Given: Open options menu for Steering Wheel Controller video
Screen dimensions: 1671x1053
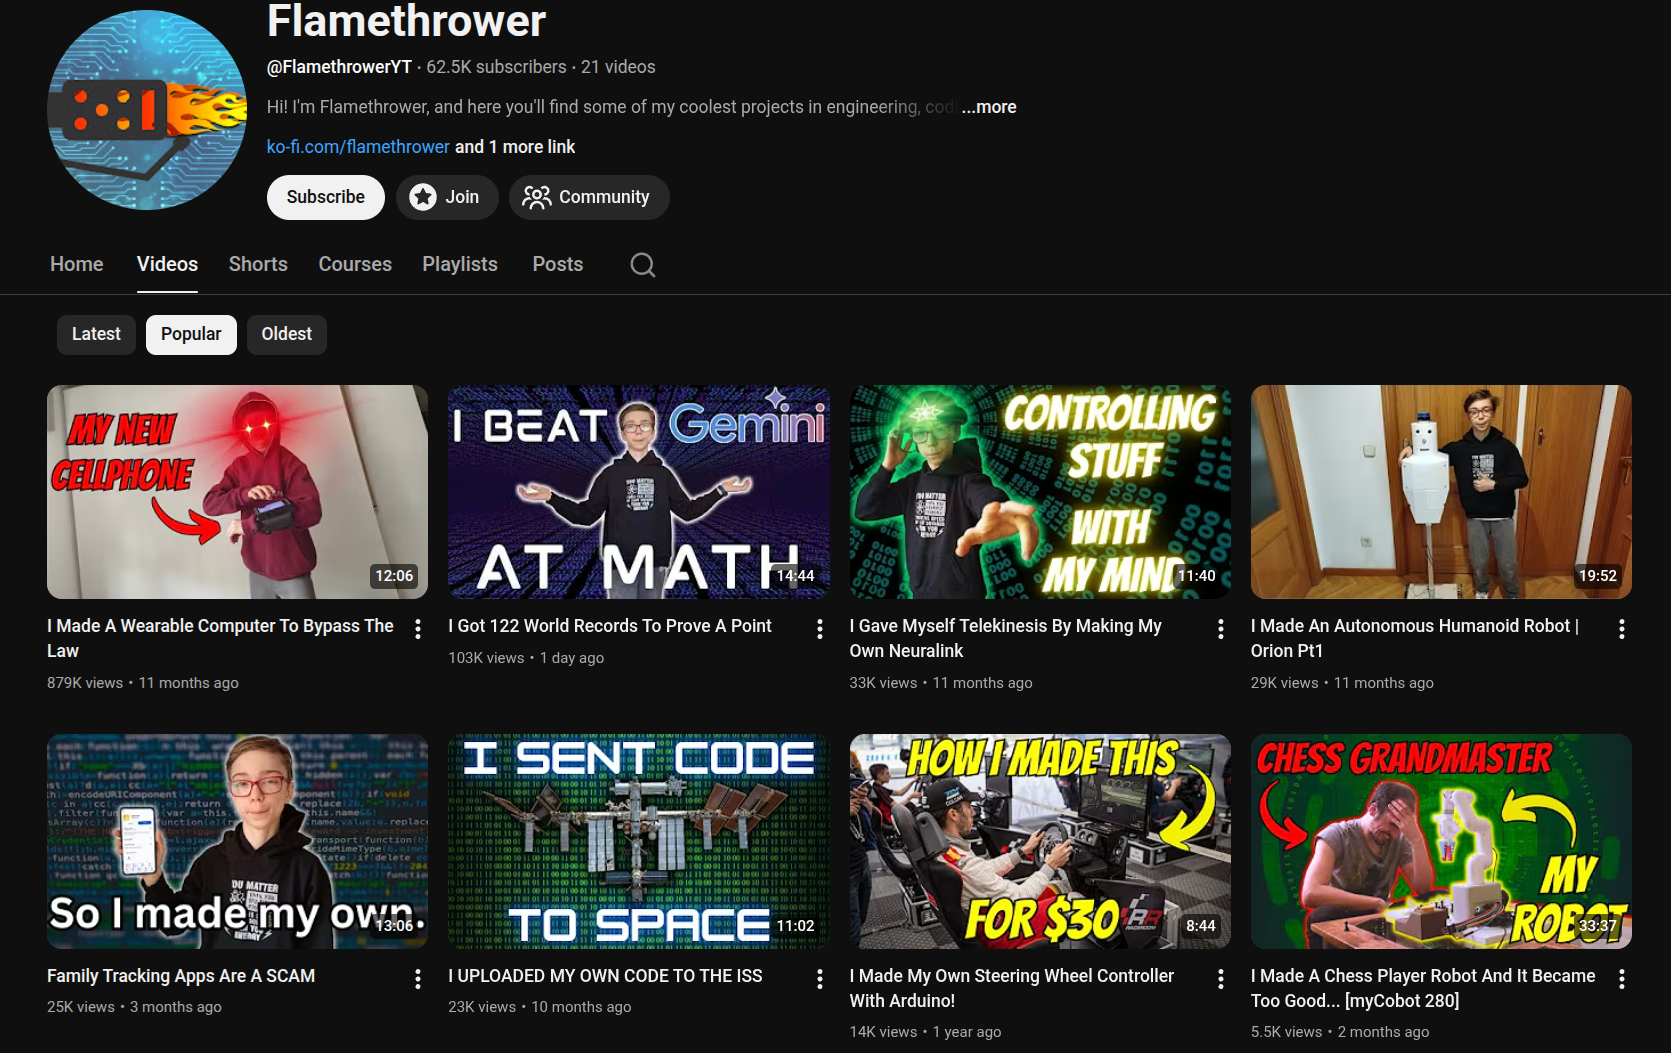Looking at the screenshot, I should [1221, 979].
